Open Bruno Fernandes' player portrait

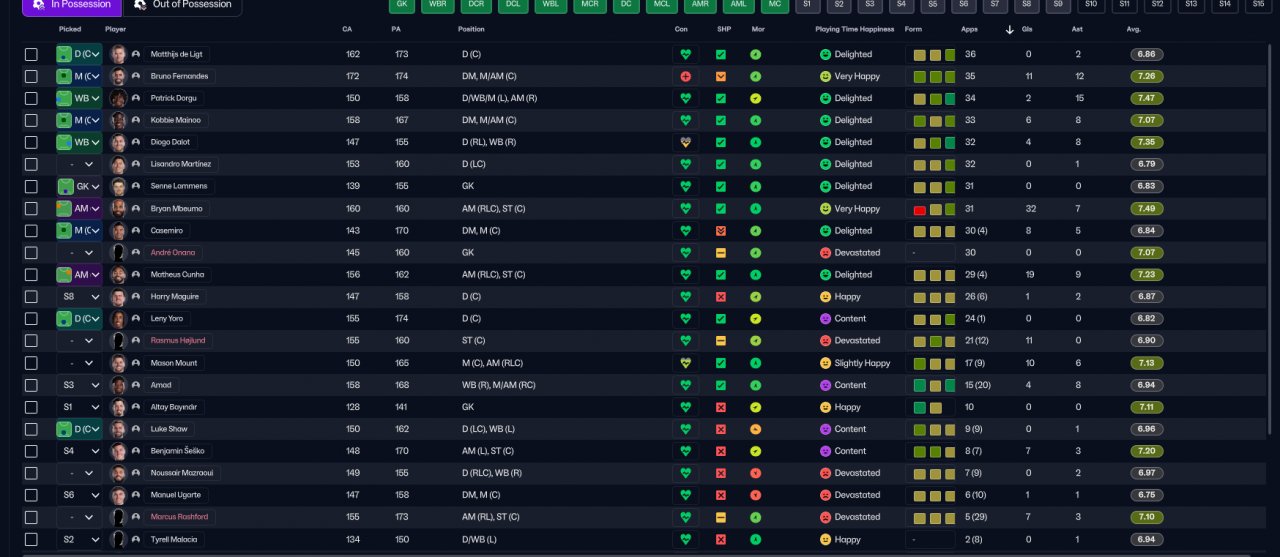[119, 76]
